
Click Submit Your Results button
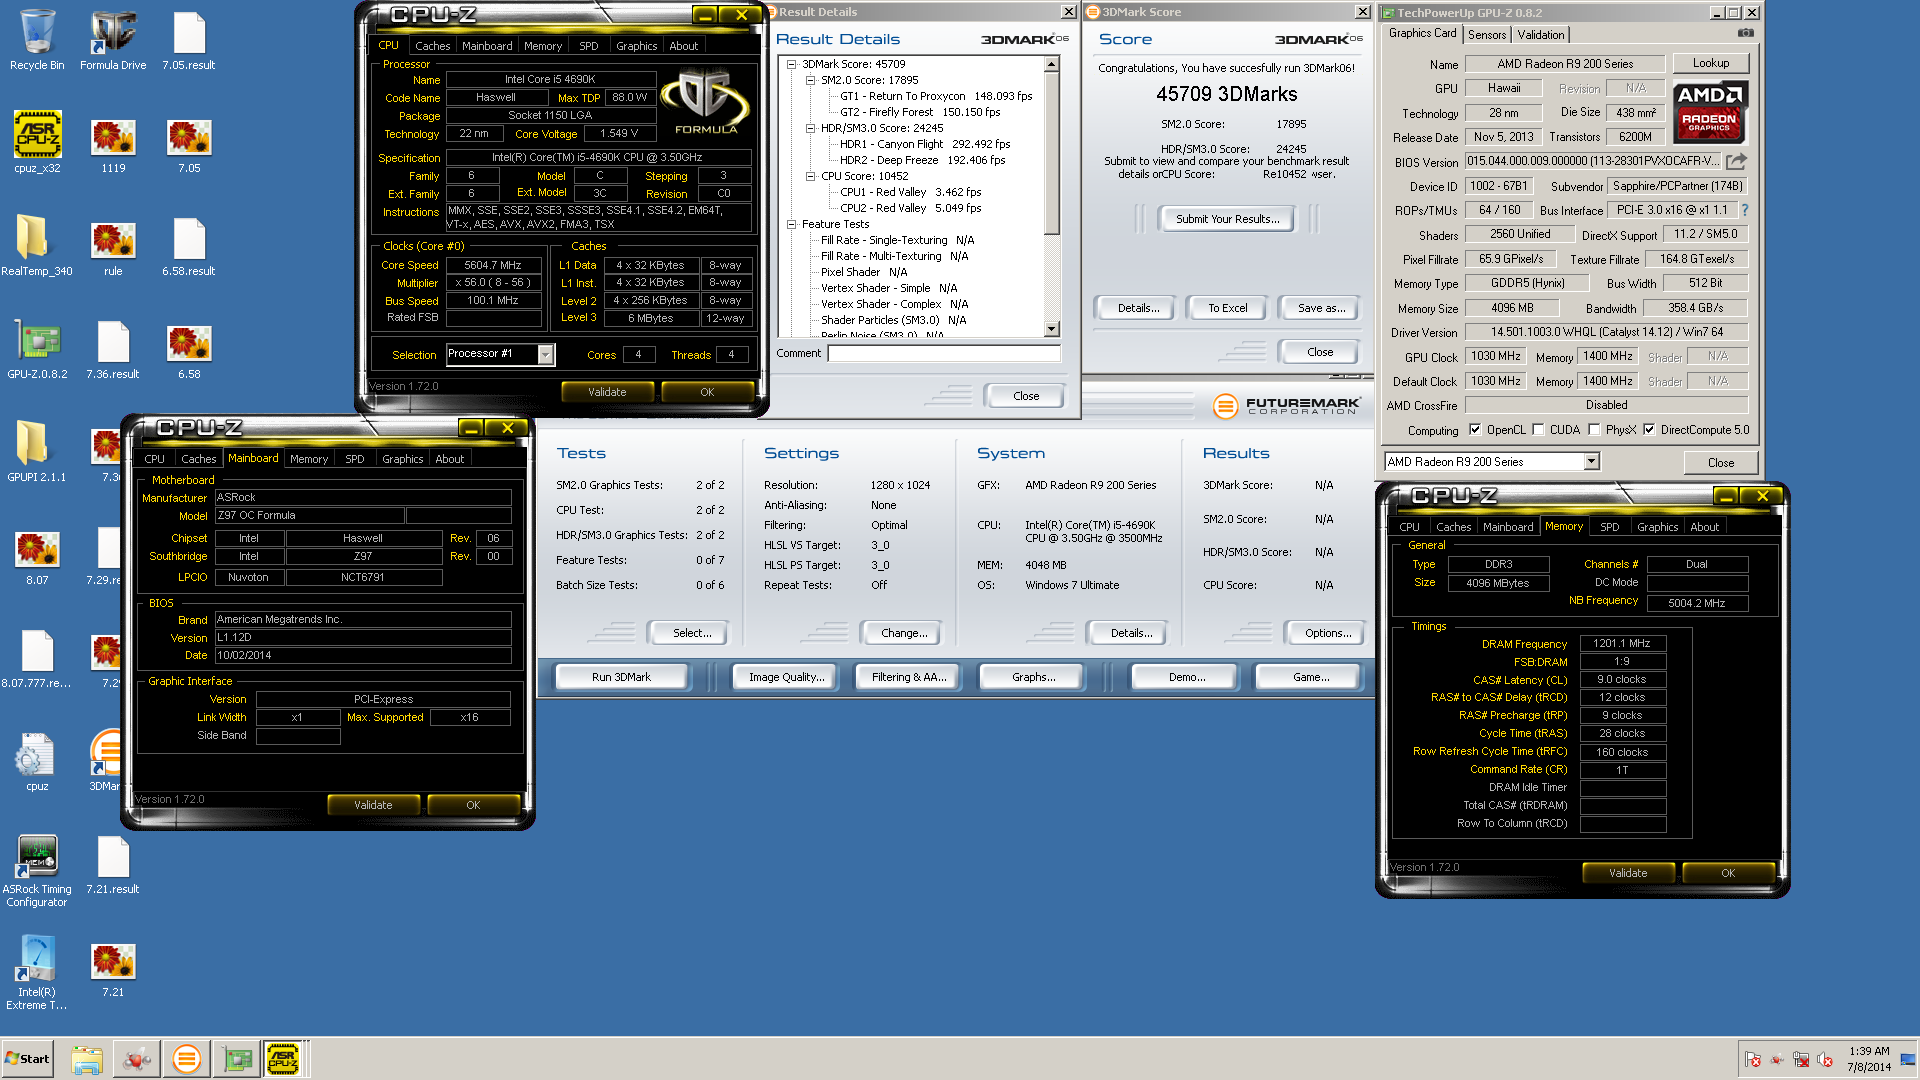1227,219
